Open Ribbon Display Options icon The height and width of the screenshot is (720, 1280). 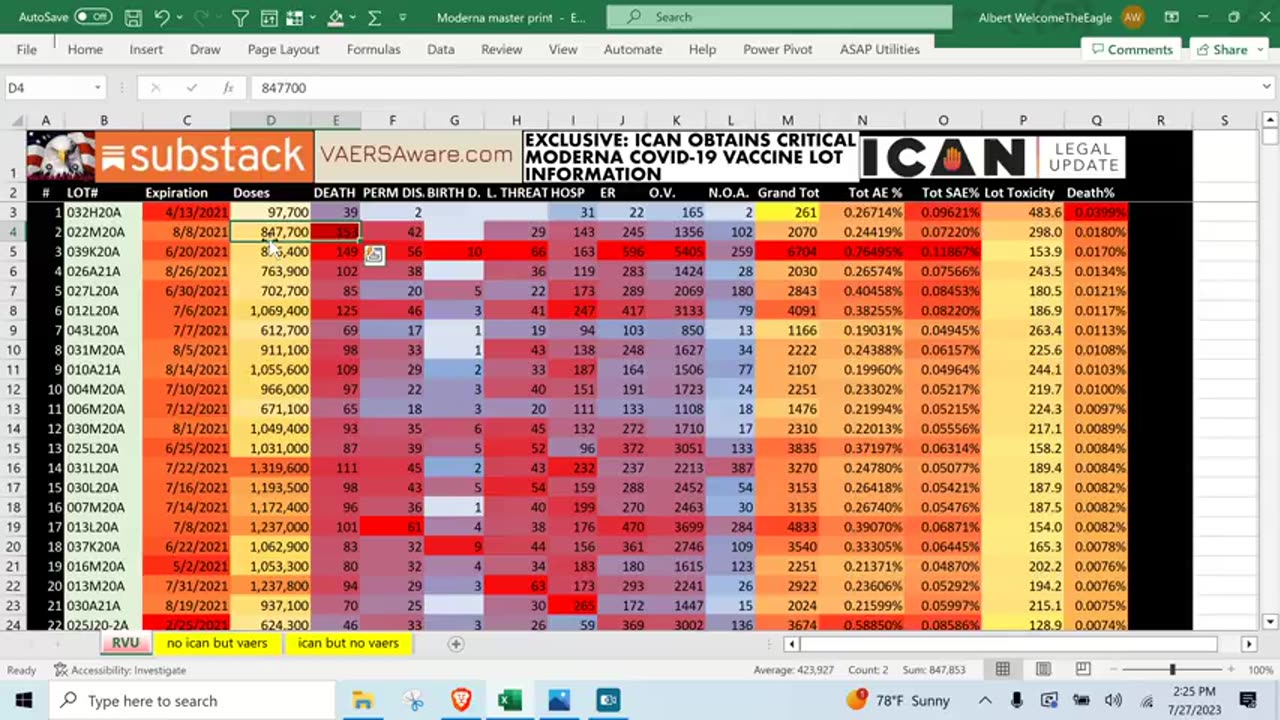pyautogui.click(x=1171, y=17)
